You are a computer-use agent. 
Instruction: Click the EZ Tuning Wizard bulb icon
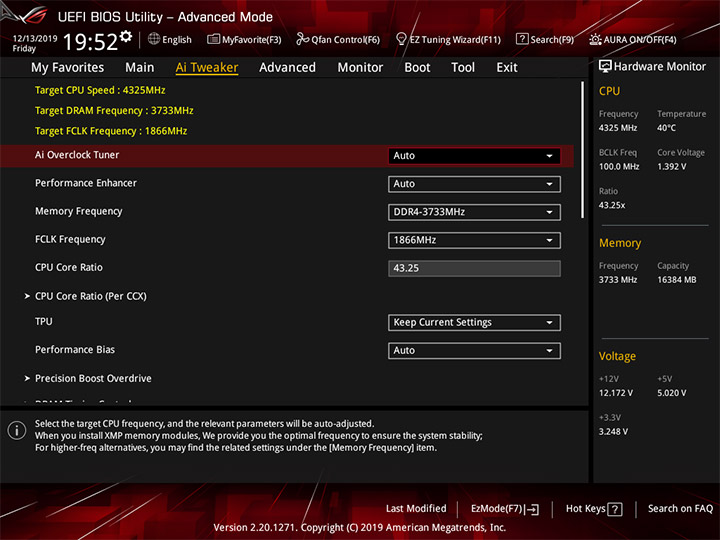[x=401, y=39]
